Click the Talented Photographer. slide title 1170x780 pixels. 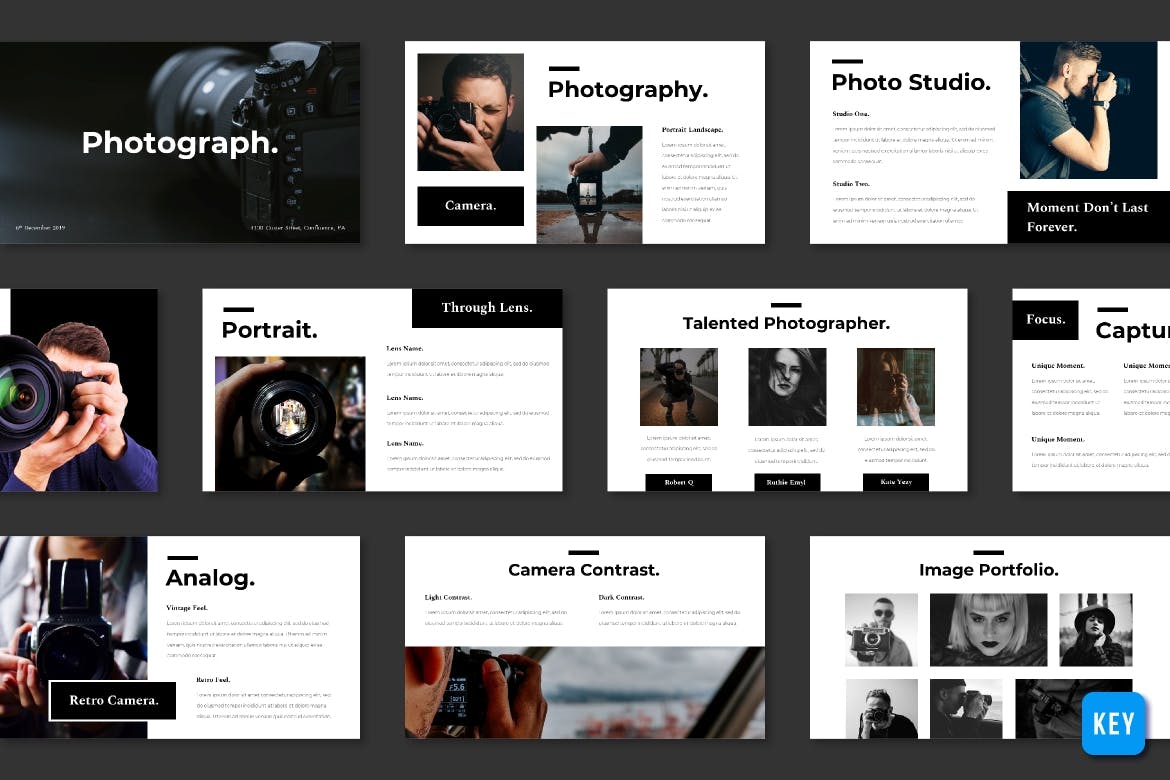(786, 322)
